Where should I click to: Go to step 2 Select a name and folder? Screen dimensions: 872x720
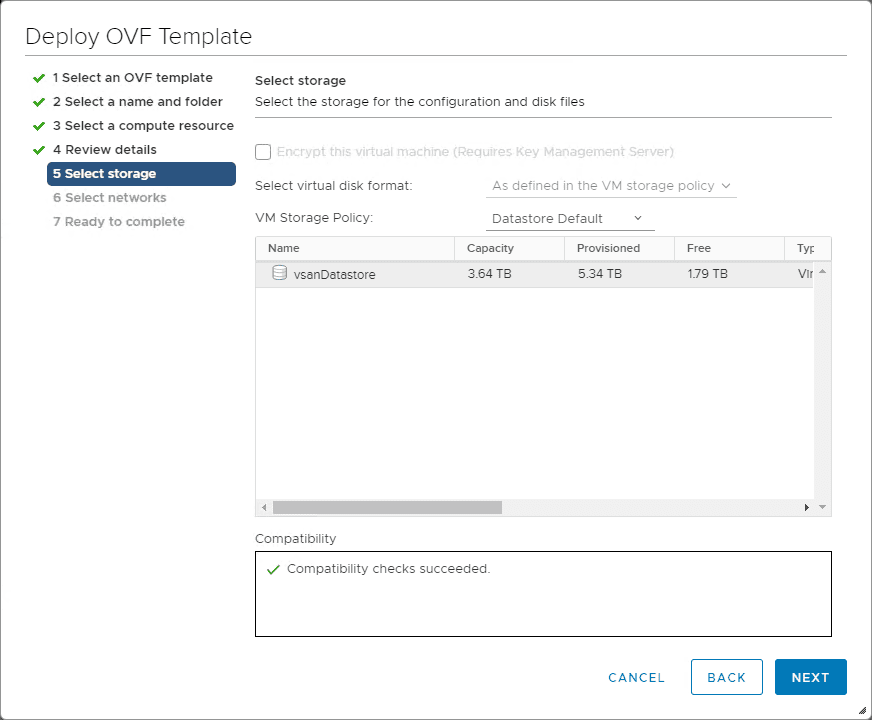tap(138, 102)
